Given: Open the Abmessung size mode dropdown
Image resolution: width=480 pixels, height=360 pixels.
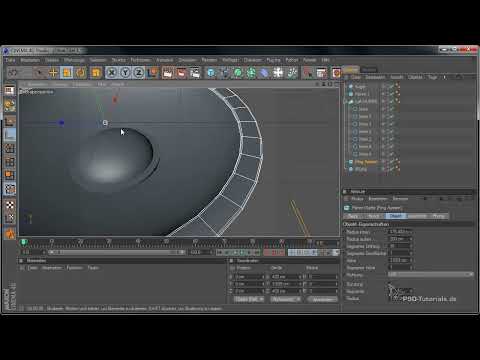Looking at the screenshot, I should [285, 299].
